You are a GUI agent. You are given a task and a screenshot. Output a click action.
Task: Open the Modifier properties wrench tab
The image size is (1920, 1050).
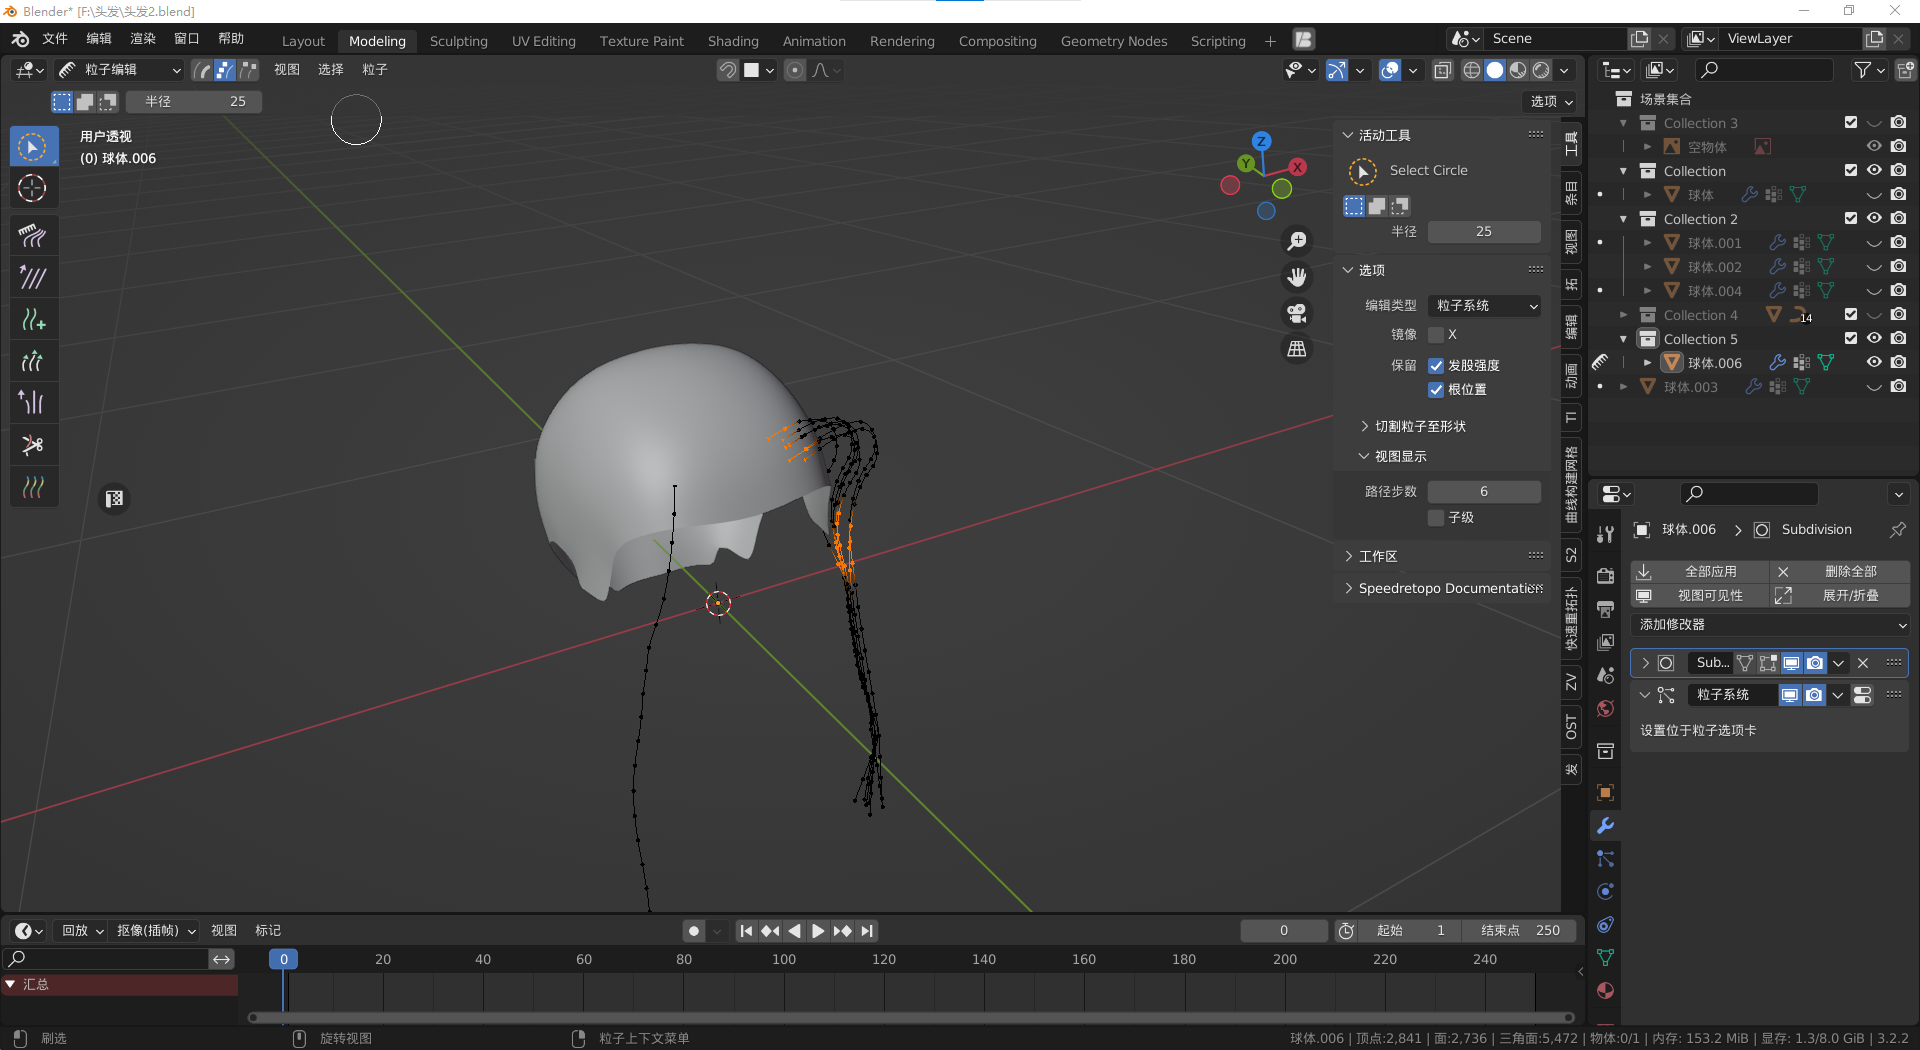point(1605,826)
